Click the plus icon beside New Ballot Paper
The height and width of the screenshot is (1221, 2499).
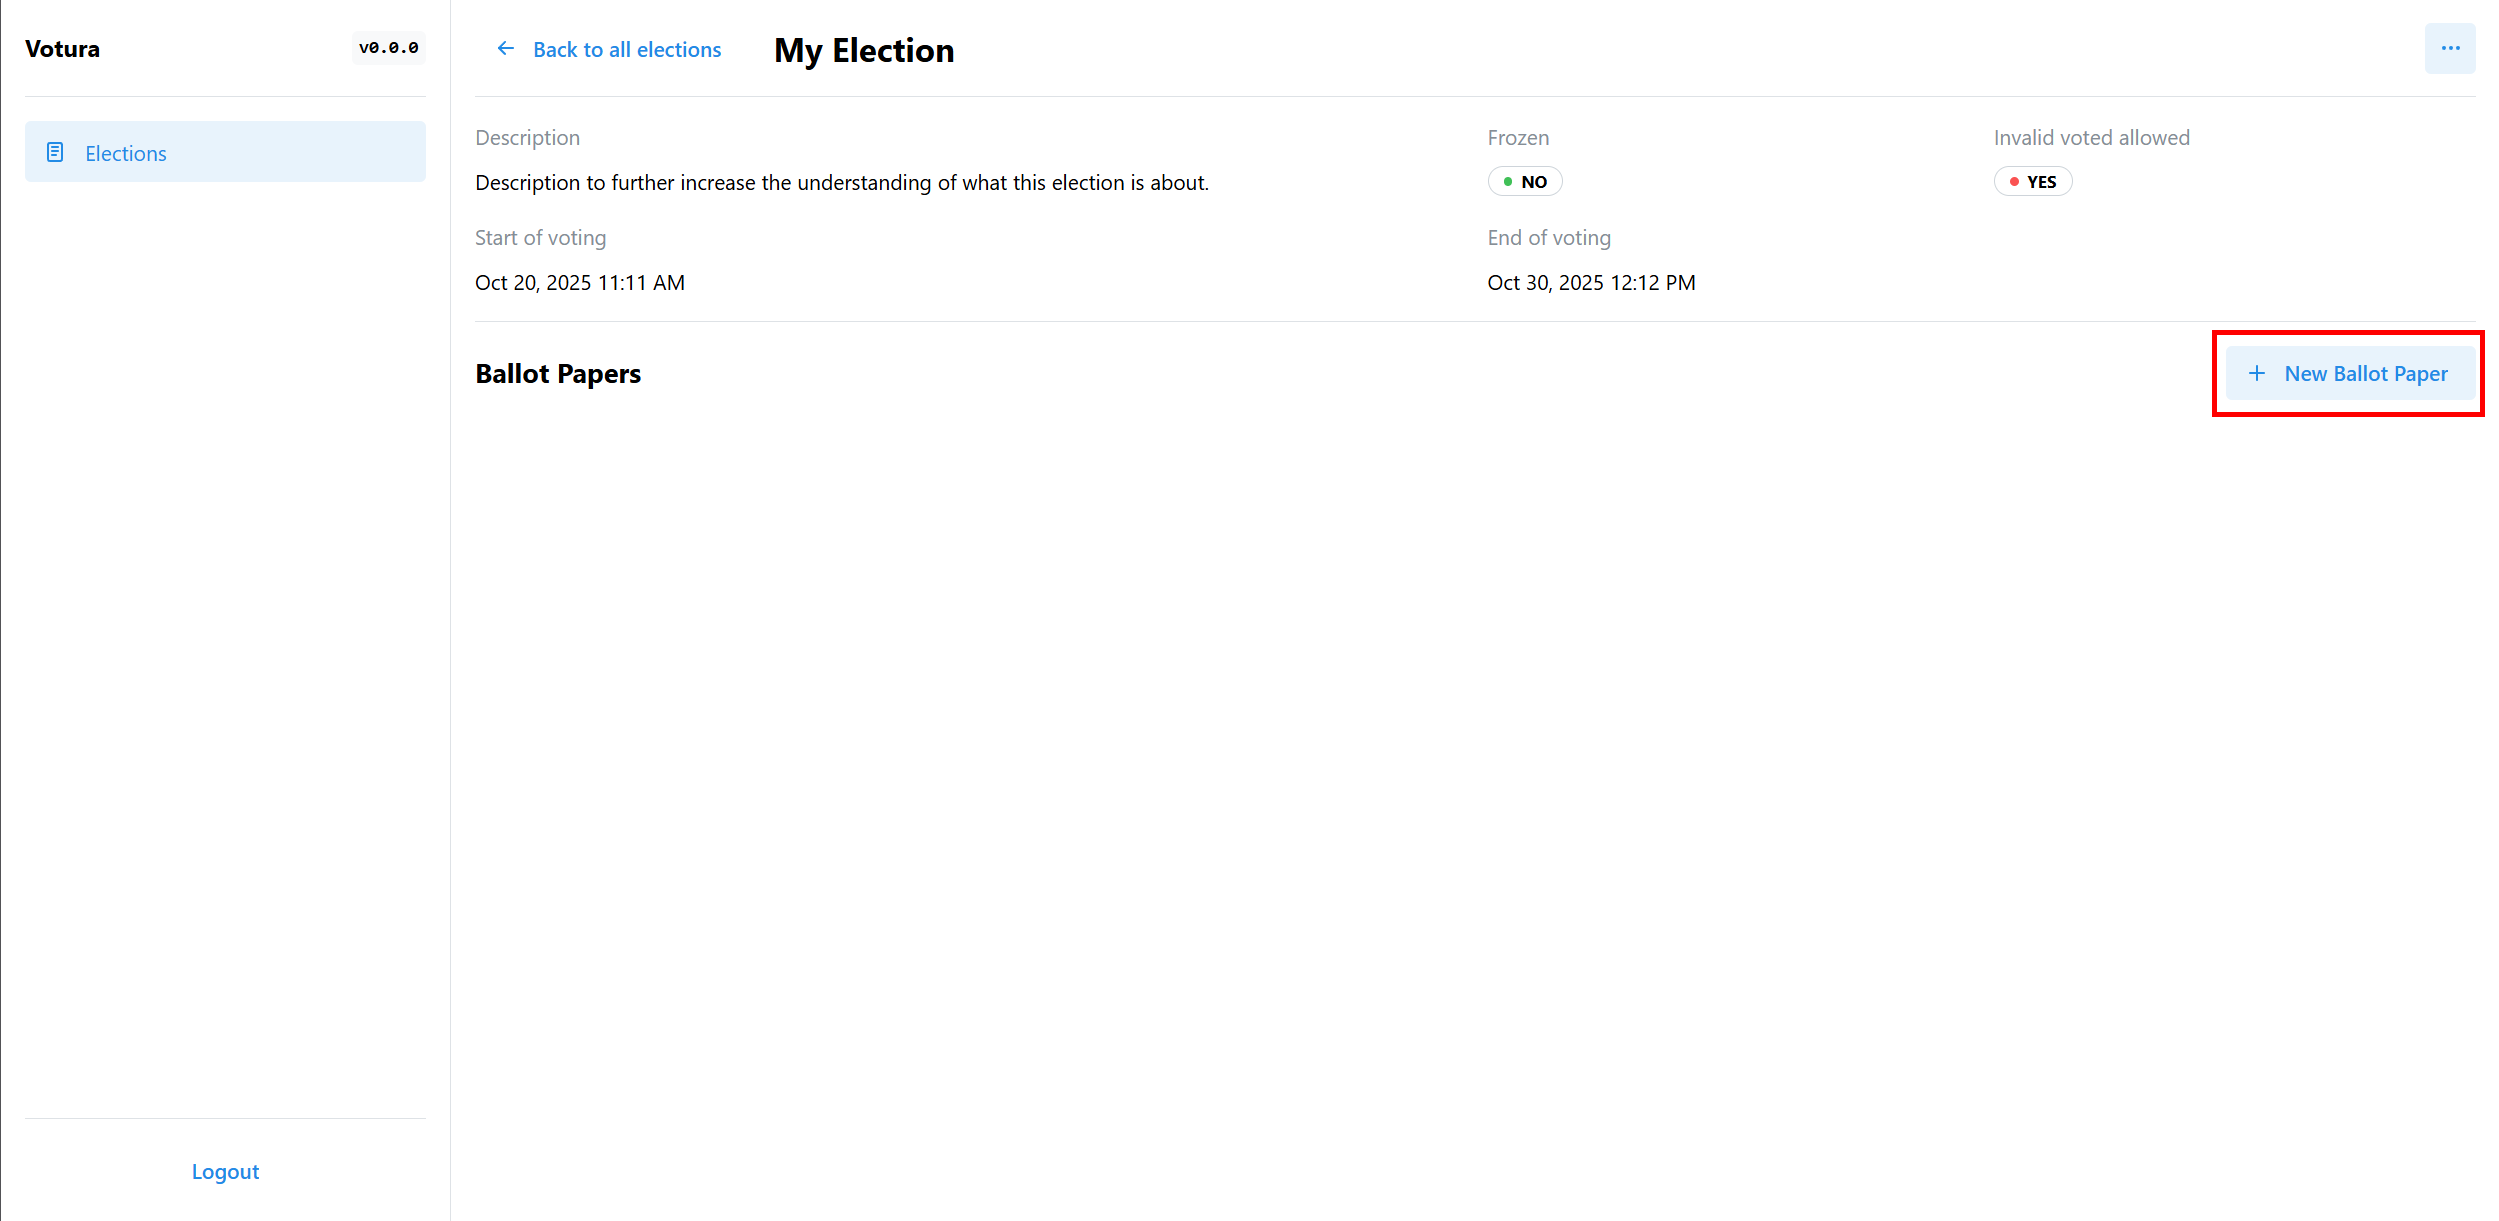(x=2257, y=373)
